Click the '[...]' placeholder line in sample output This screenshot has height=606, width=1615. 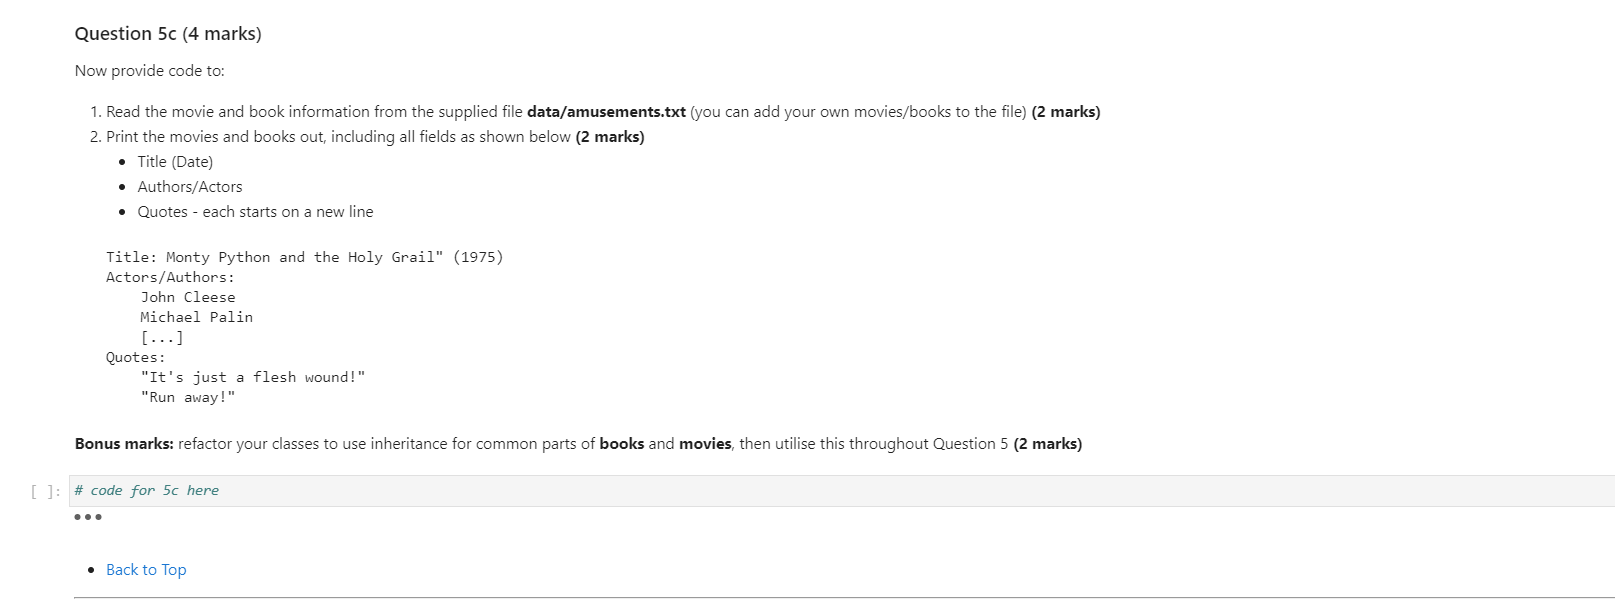[x=162, y=337]
